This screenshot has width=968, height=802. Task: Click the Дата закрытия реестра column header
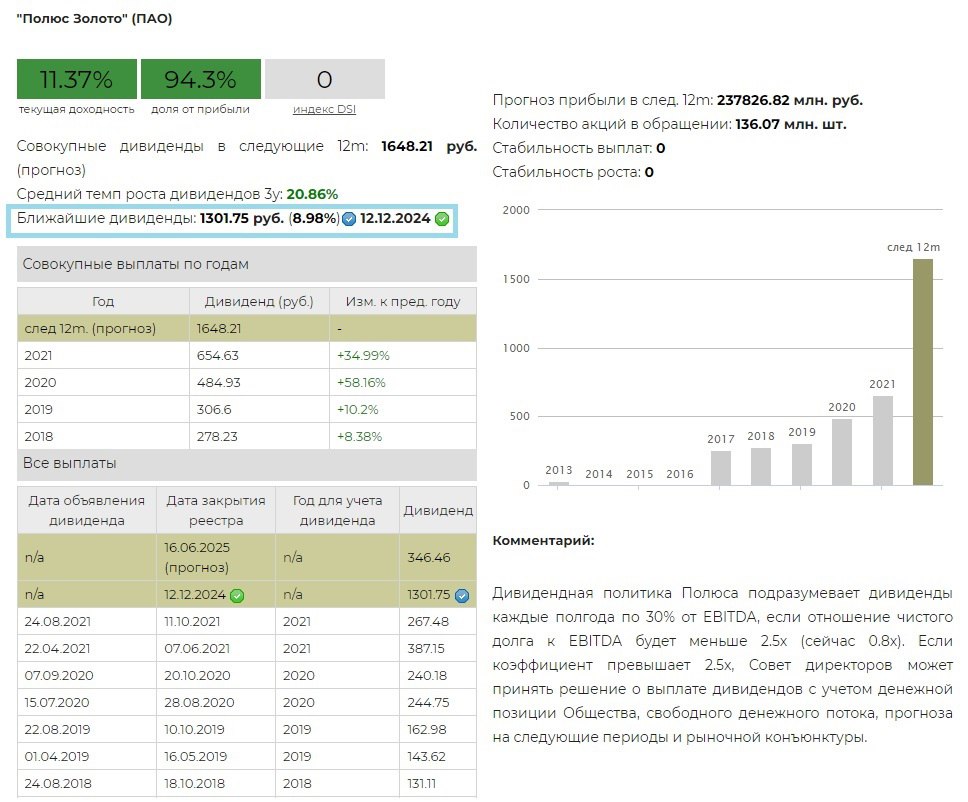[215, 510]
